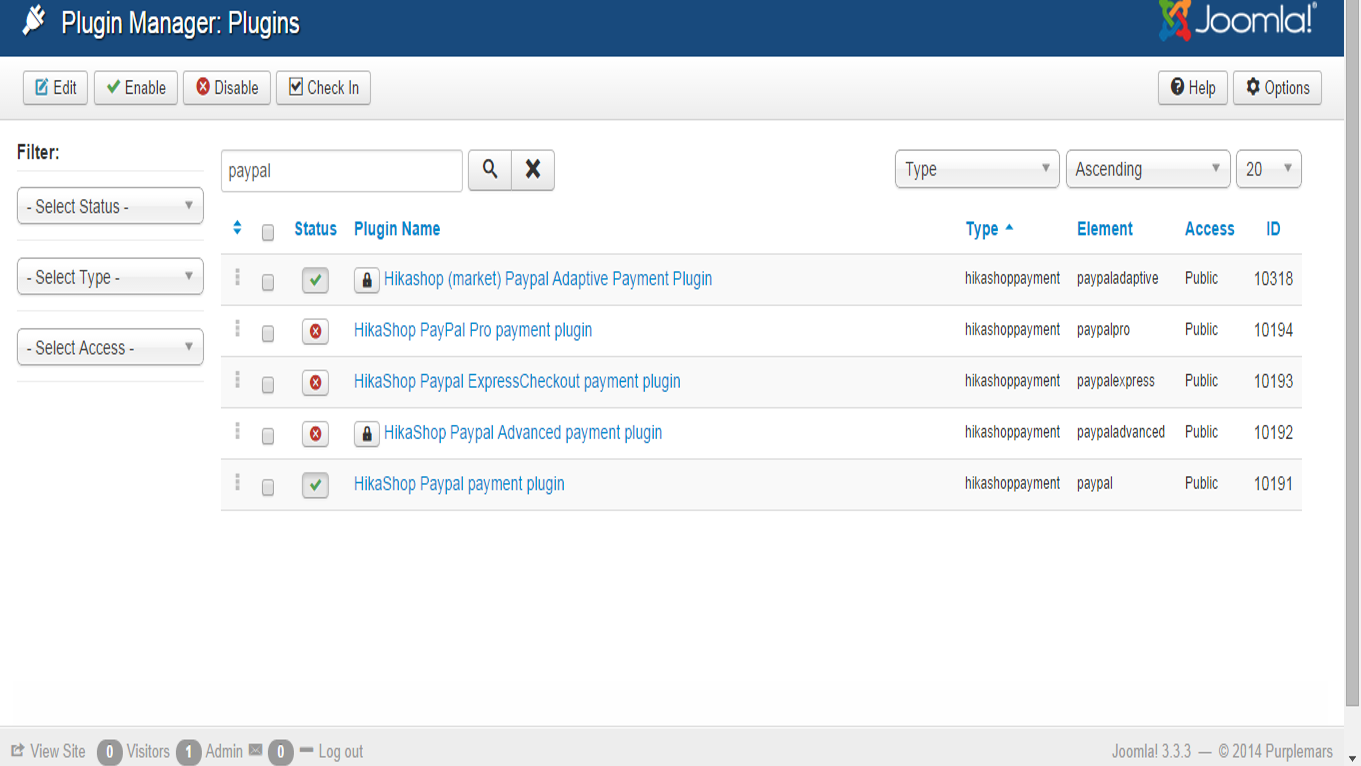Click the ordering sort arrows column icon
The height and width of the screenshot is (766, 1361).
237,228
